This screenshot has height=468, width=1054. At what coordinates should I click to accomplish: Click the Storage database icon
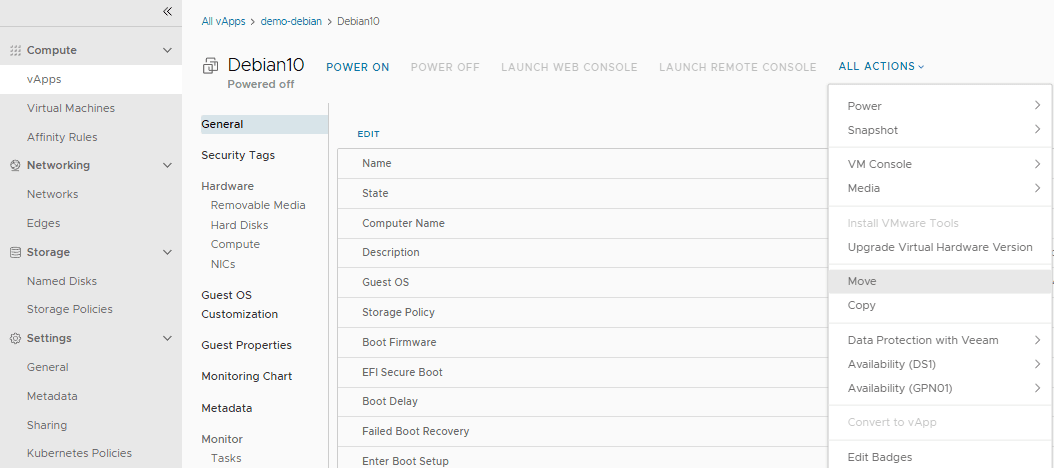click(15, 252)
